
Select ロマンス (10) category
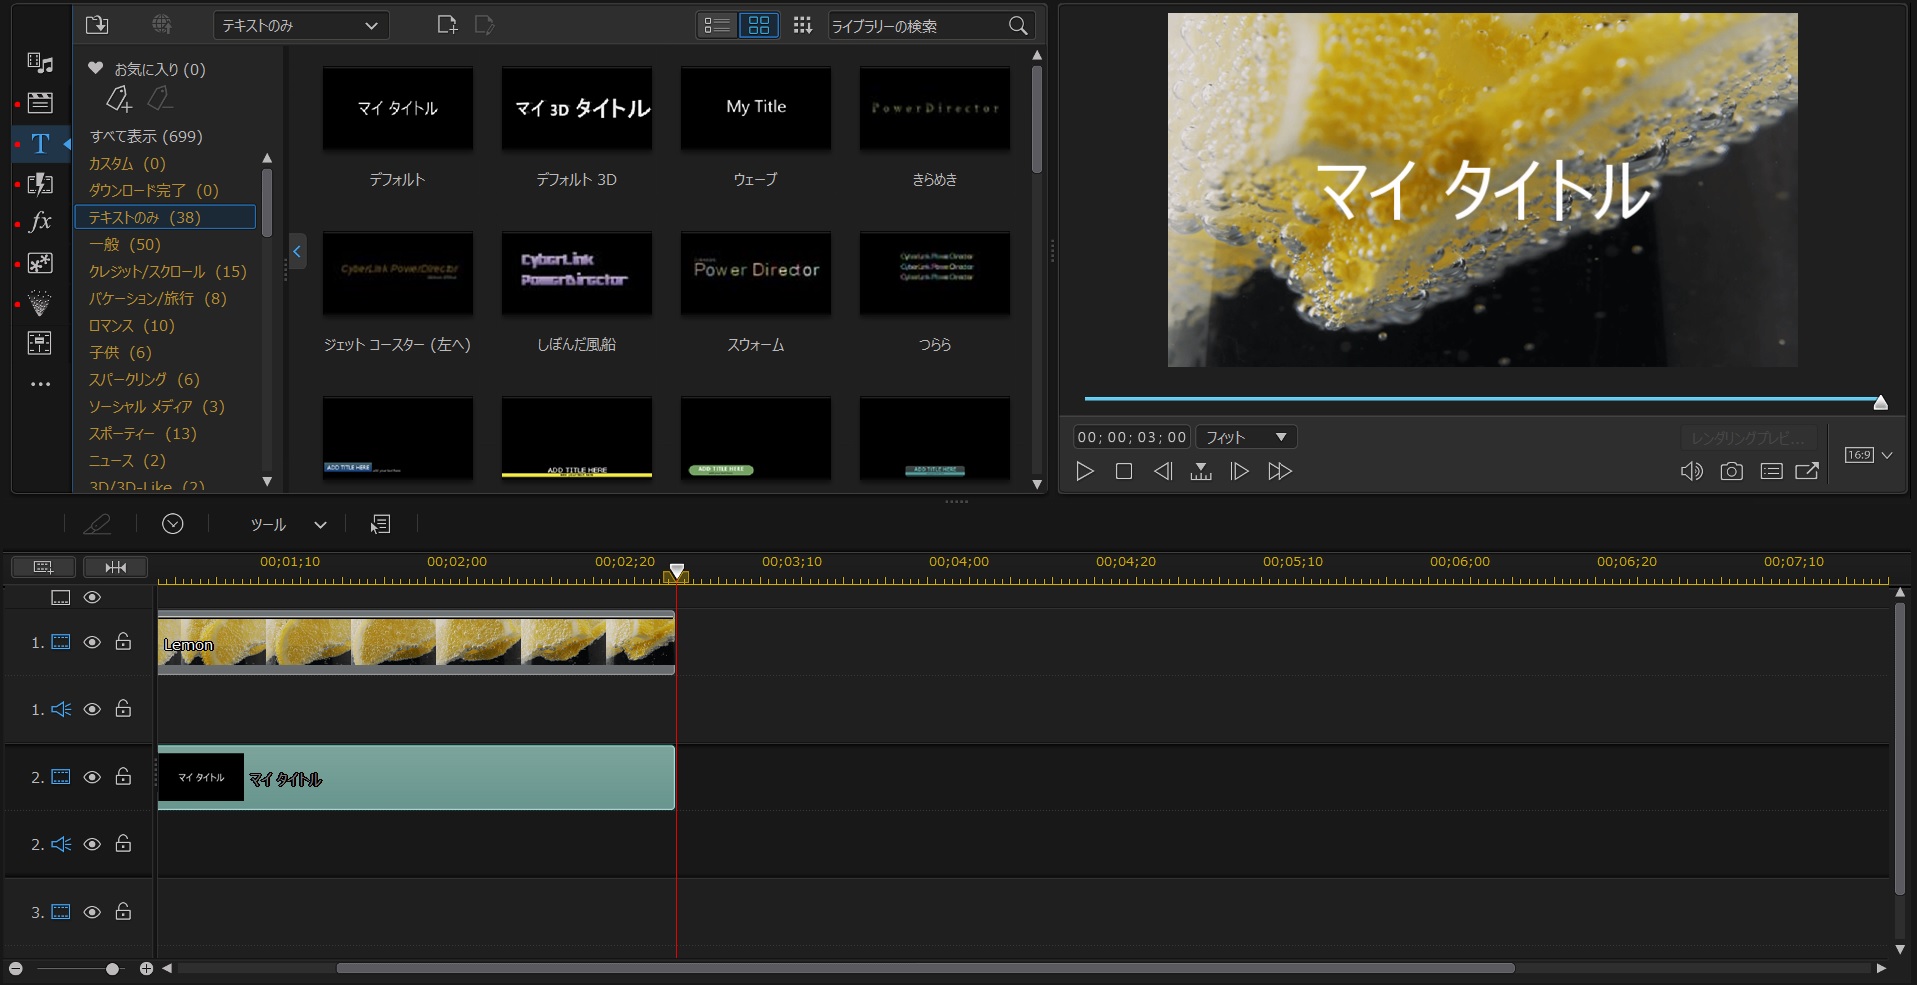132,325
